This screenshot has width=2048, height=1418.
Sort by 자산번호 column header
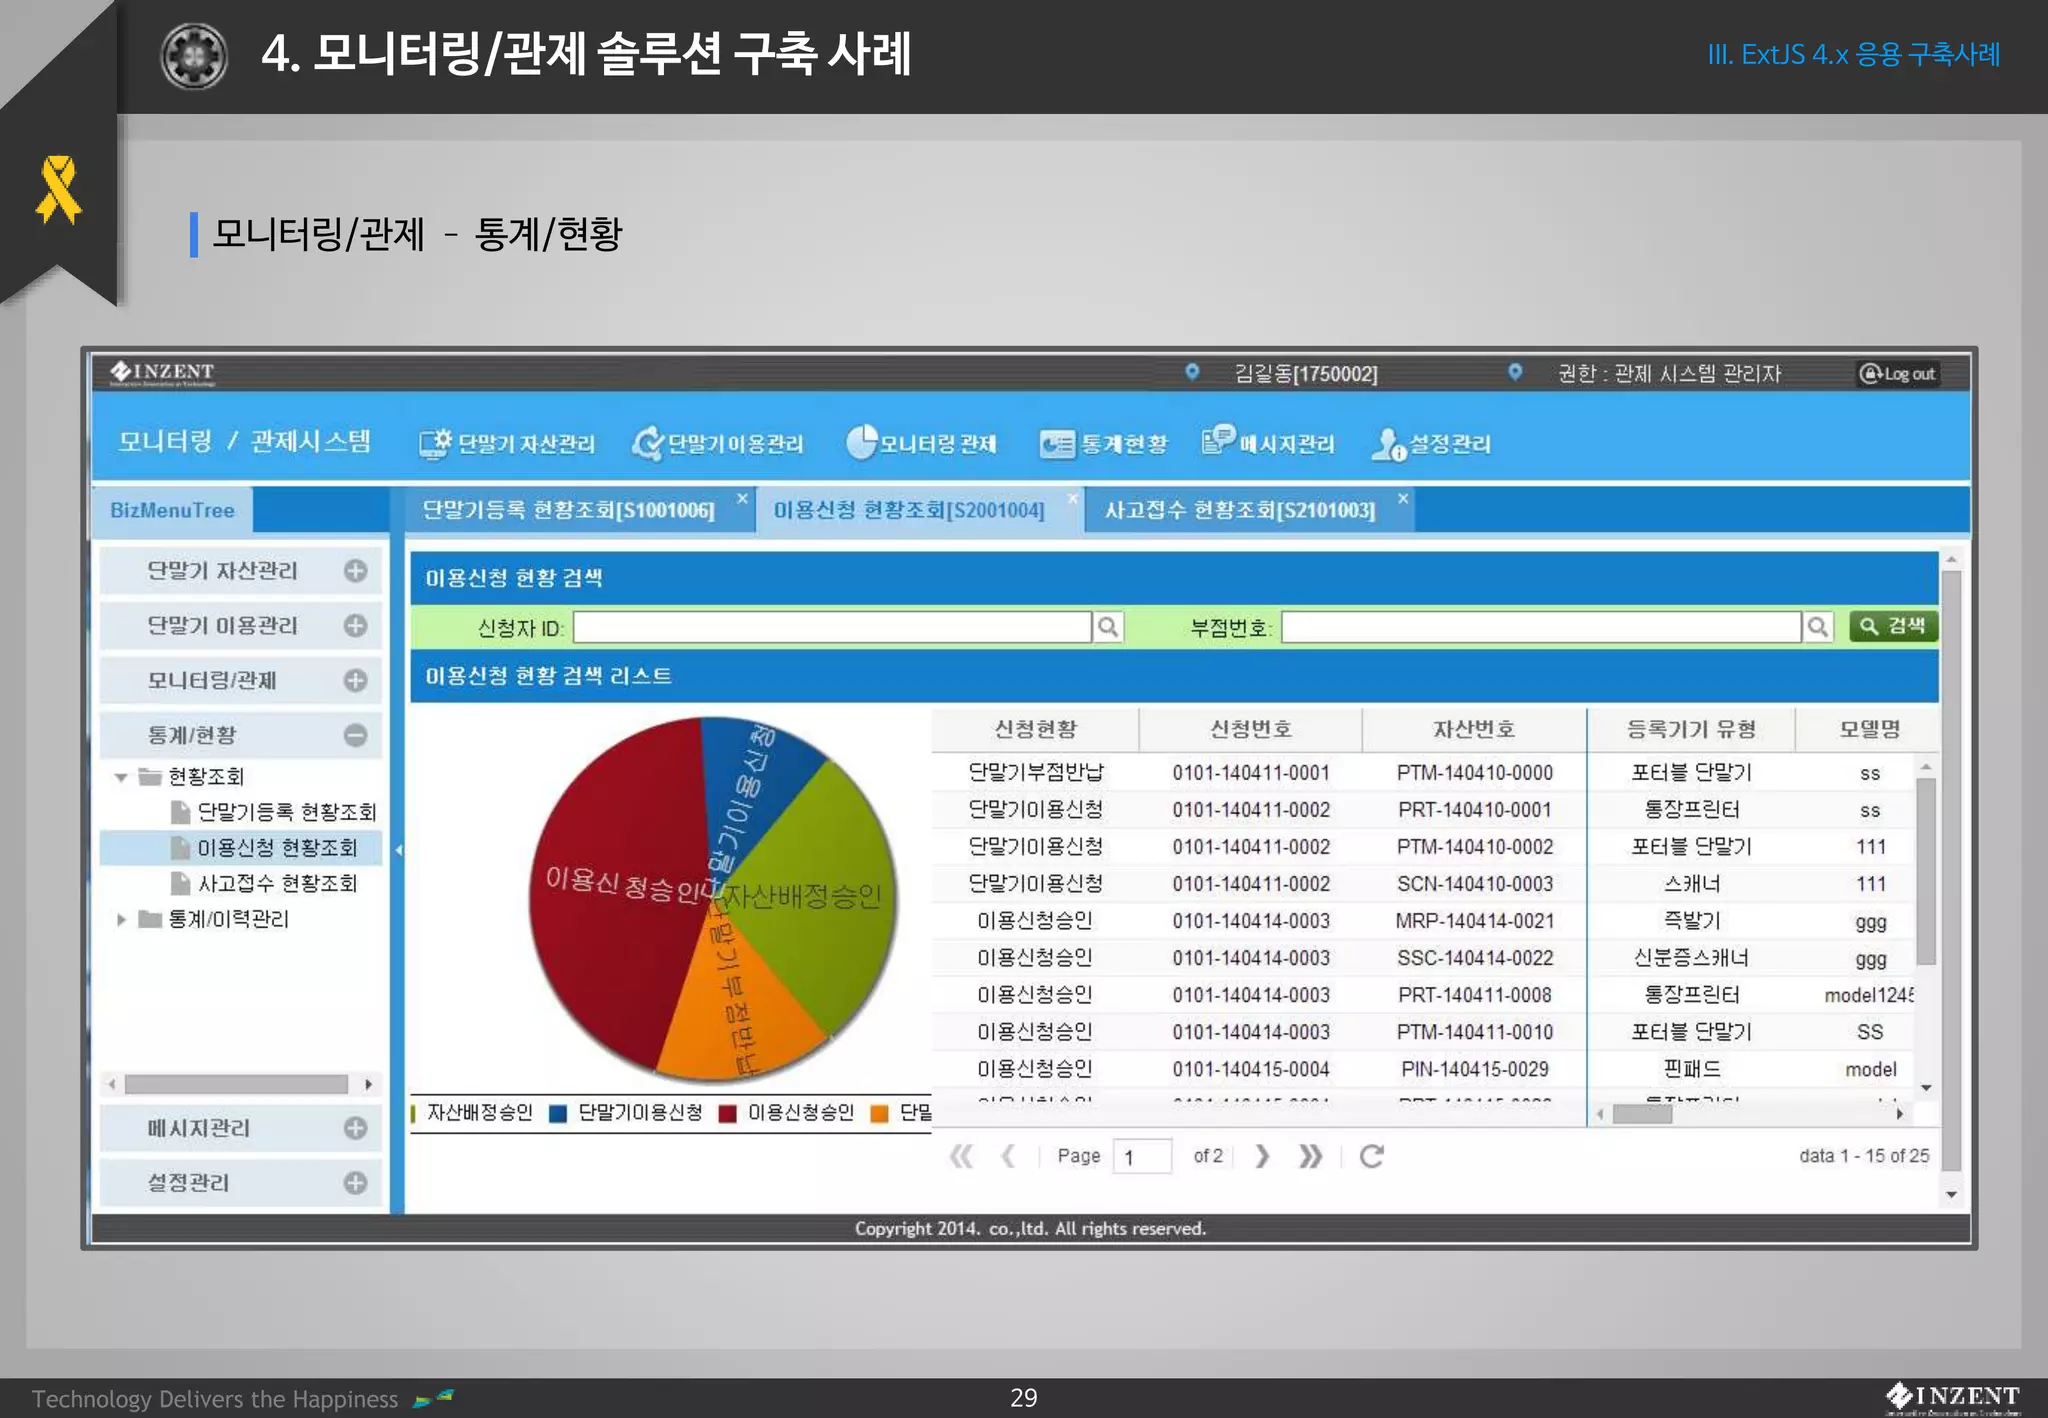coord(1474,729)
